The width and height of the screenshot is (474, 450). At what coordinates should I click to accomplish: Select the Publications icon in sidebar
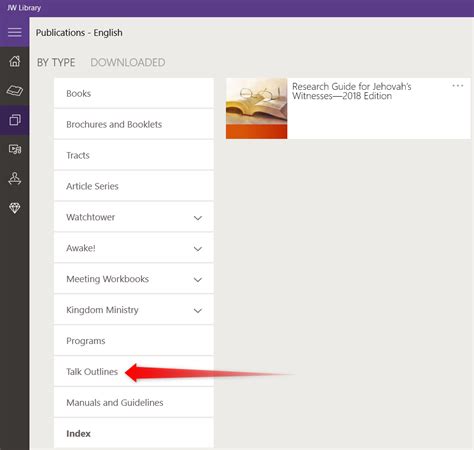(15, 120)
